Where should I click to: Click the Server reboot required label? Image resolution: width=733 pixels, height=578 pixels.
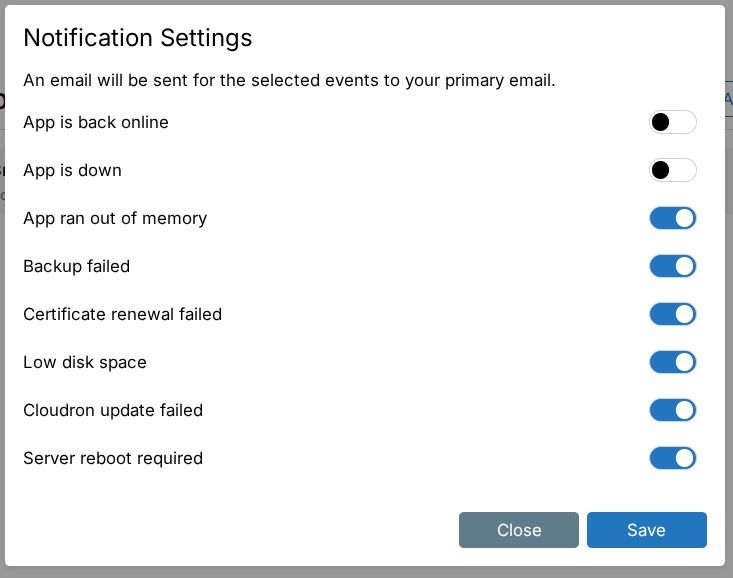click(113, 458)
